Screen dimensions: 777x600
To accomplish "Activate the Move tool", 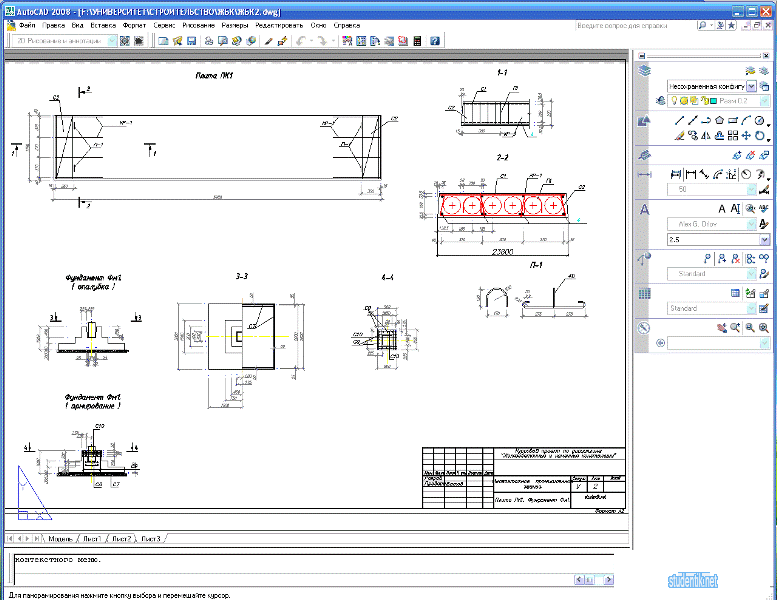I will (746, 135).
